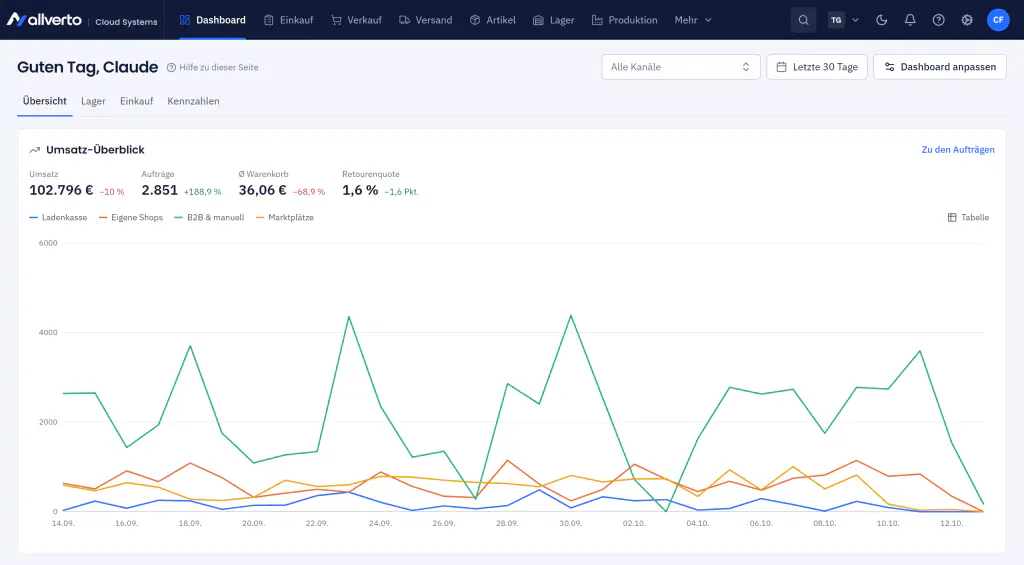The width and height of the screenshot is (1024, 565).
Task: Switch to the Übersicht tab
Action: pos(44,101)
